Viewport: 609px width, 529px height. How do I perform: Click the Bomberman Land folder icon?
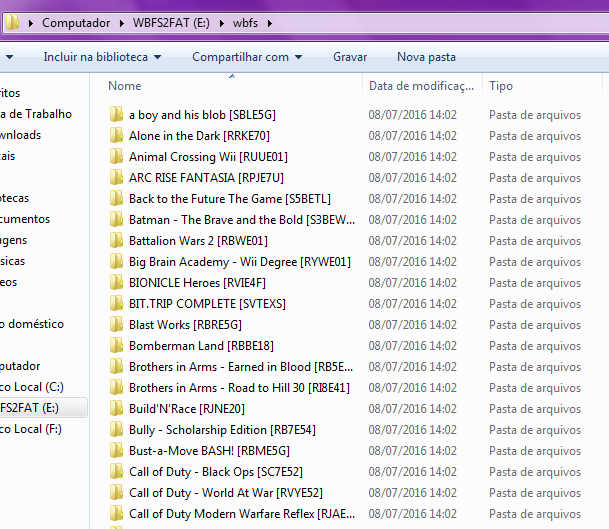pos(117,346)
